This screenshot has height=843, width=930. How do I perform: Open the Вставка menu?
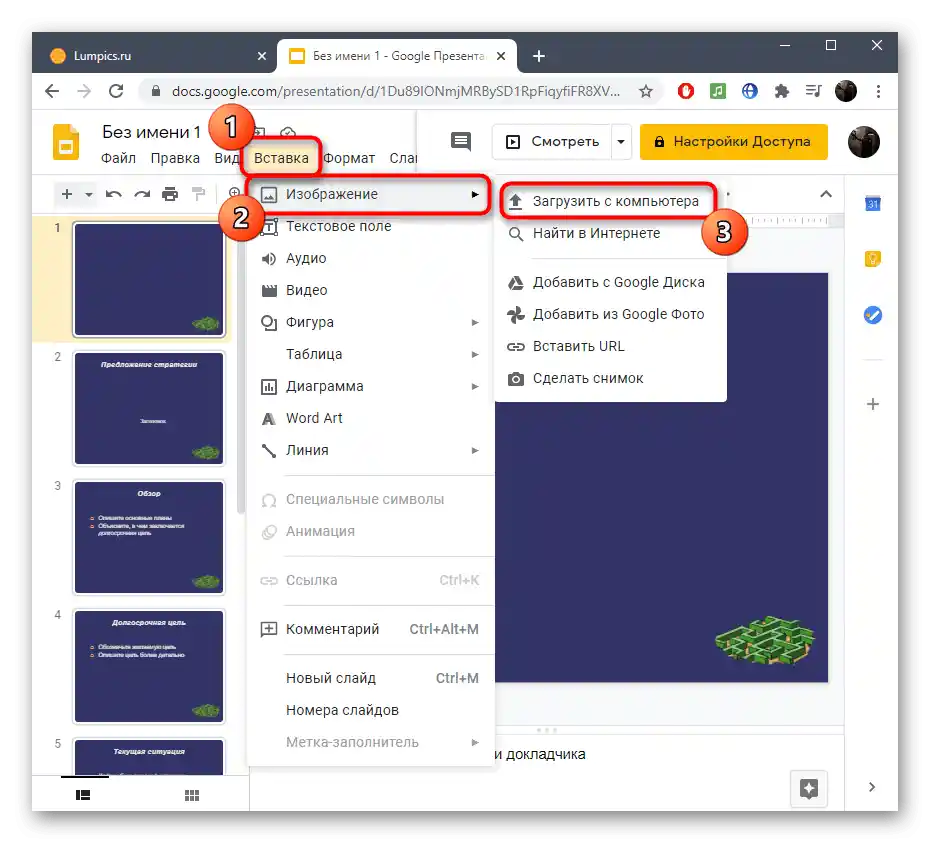coord(281,158)
